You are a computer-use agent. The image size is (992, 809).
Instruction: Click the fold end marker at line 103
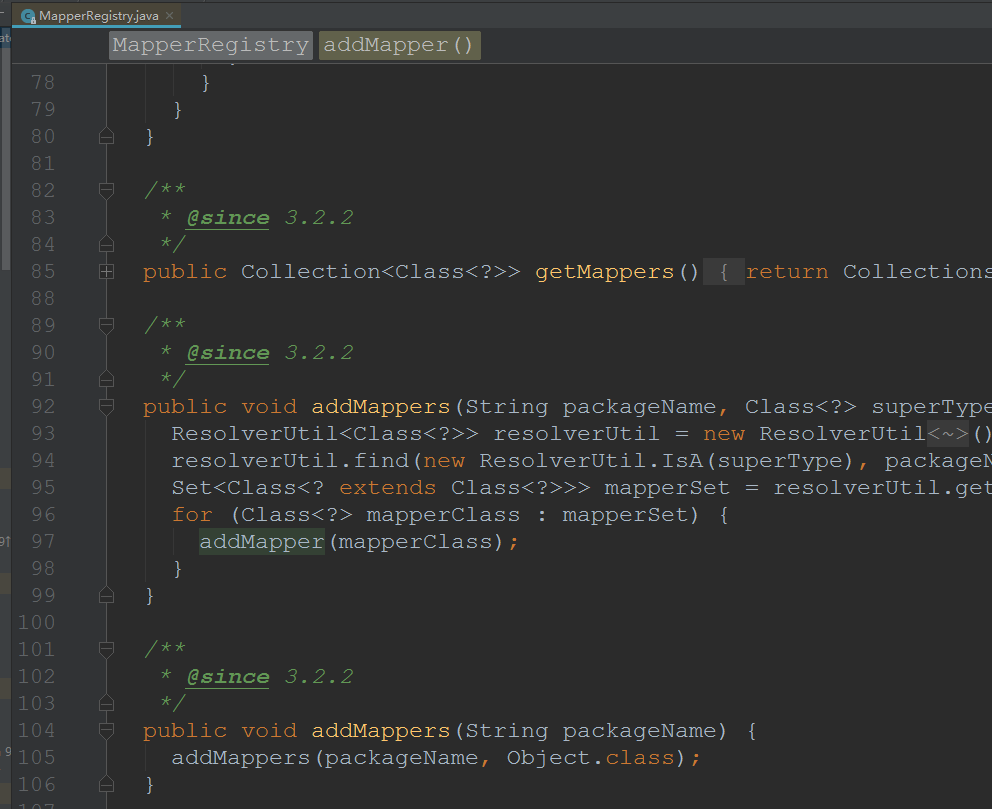click(x=106, y=703)
